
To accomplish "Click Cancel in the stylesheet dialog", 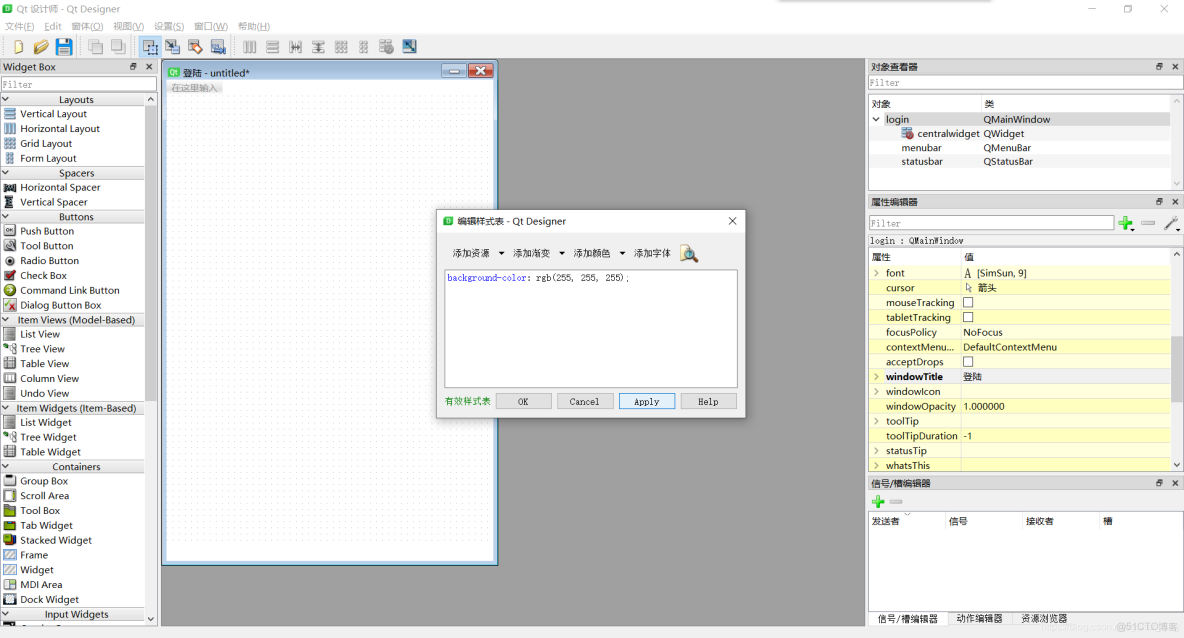I will (x=585, y=400).
